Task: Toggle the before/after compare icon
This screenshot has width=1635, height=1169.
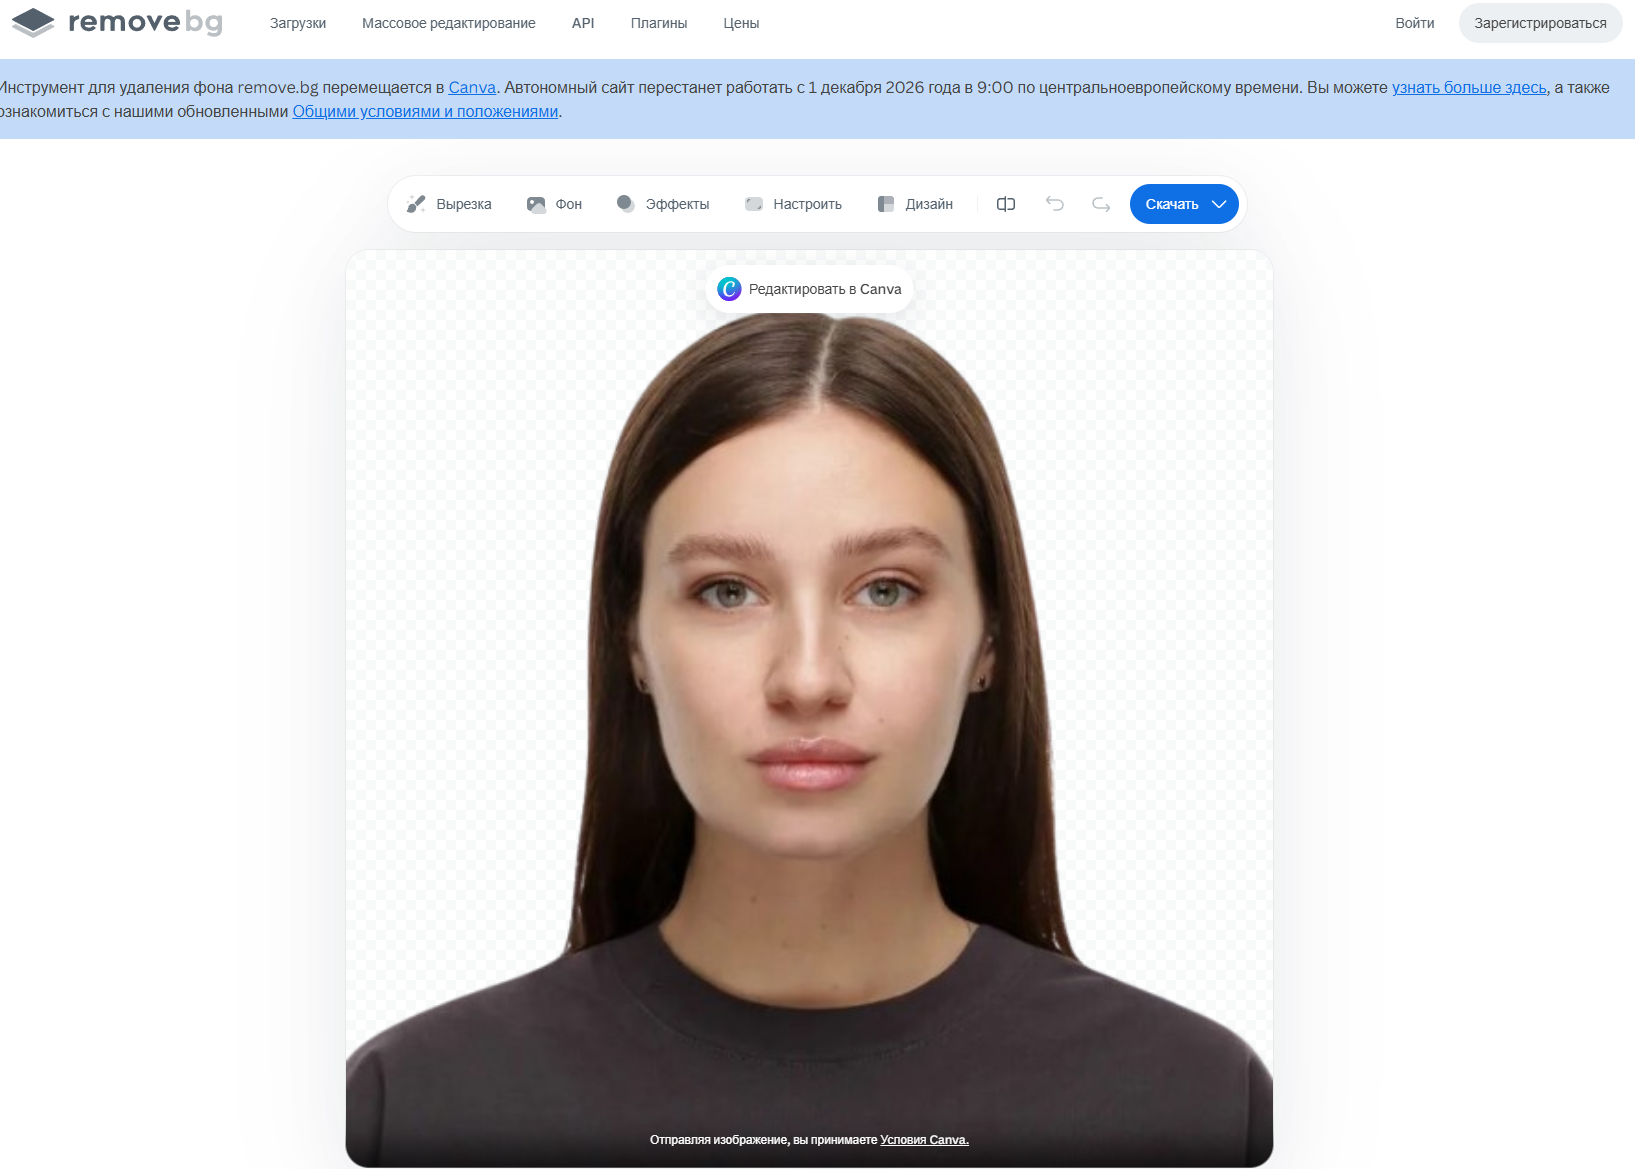Action: tap(1006, 204)
